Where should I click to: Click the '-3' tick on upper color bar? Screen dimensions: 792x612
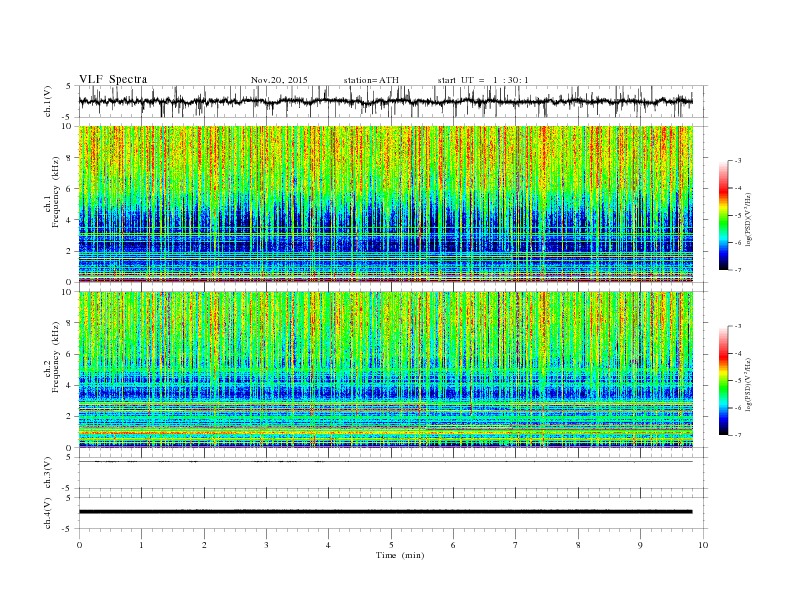tap(737, 161)
